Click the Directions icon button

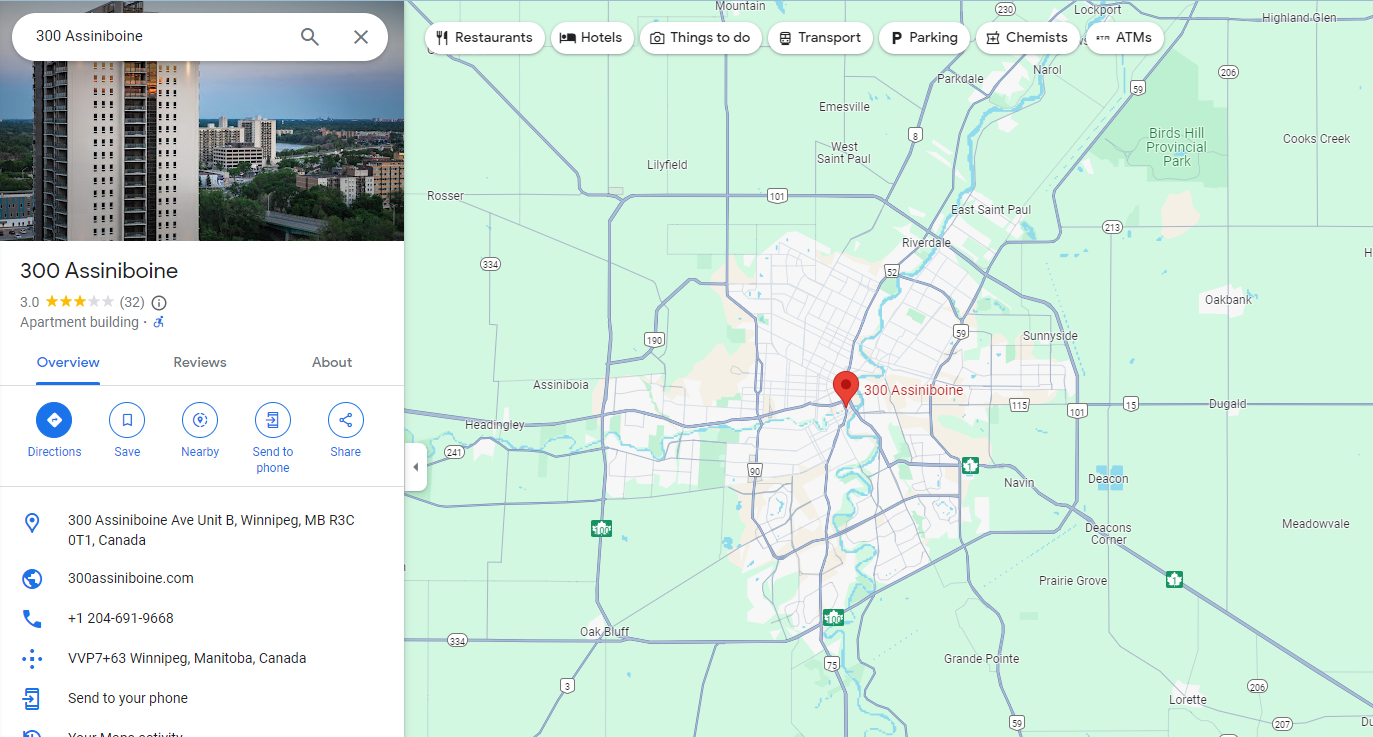(54, 420)
